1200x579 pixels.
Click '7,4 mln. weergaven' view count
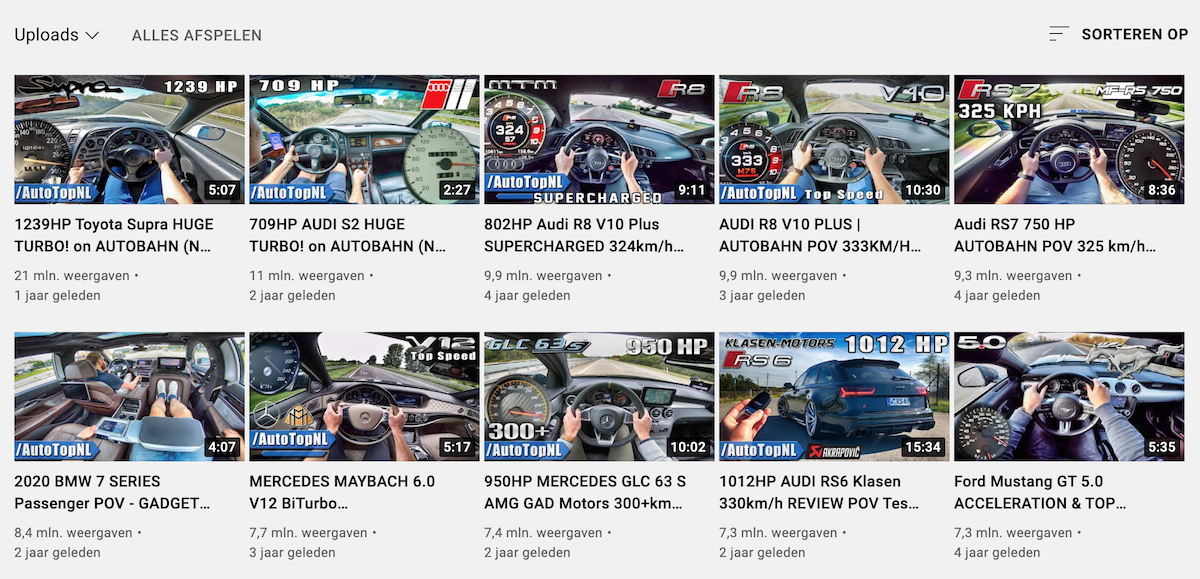(543, 533)
